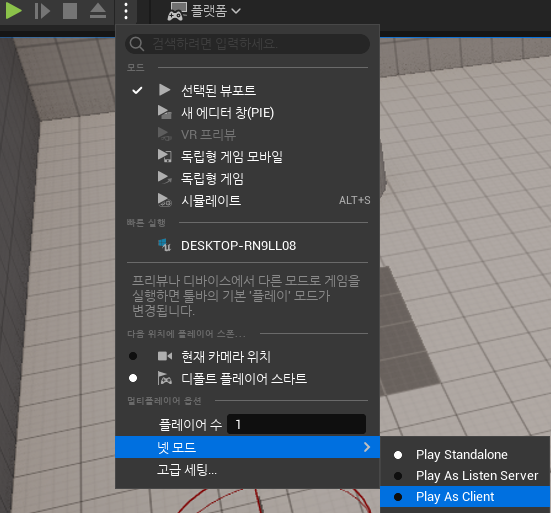
Task: Select 선택된 뷰포트 play mode
Action: pyautogui.click(x=247, y=91)
